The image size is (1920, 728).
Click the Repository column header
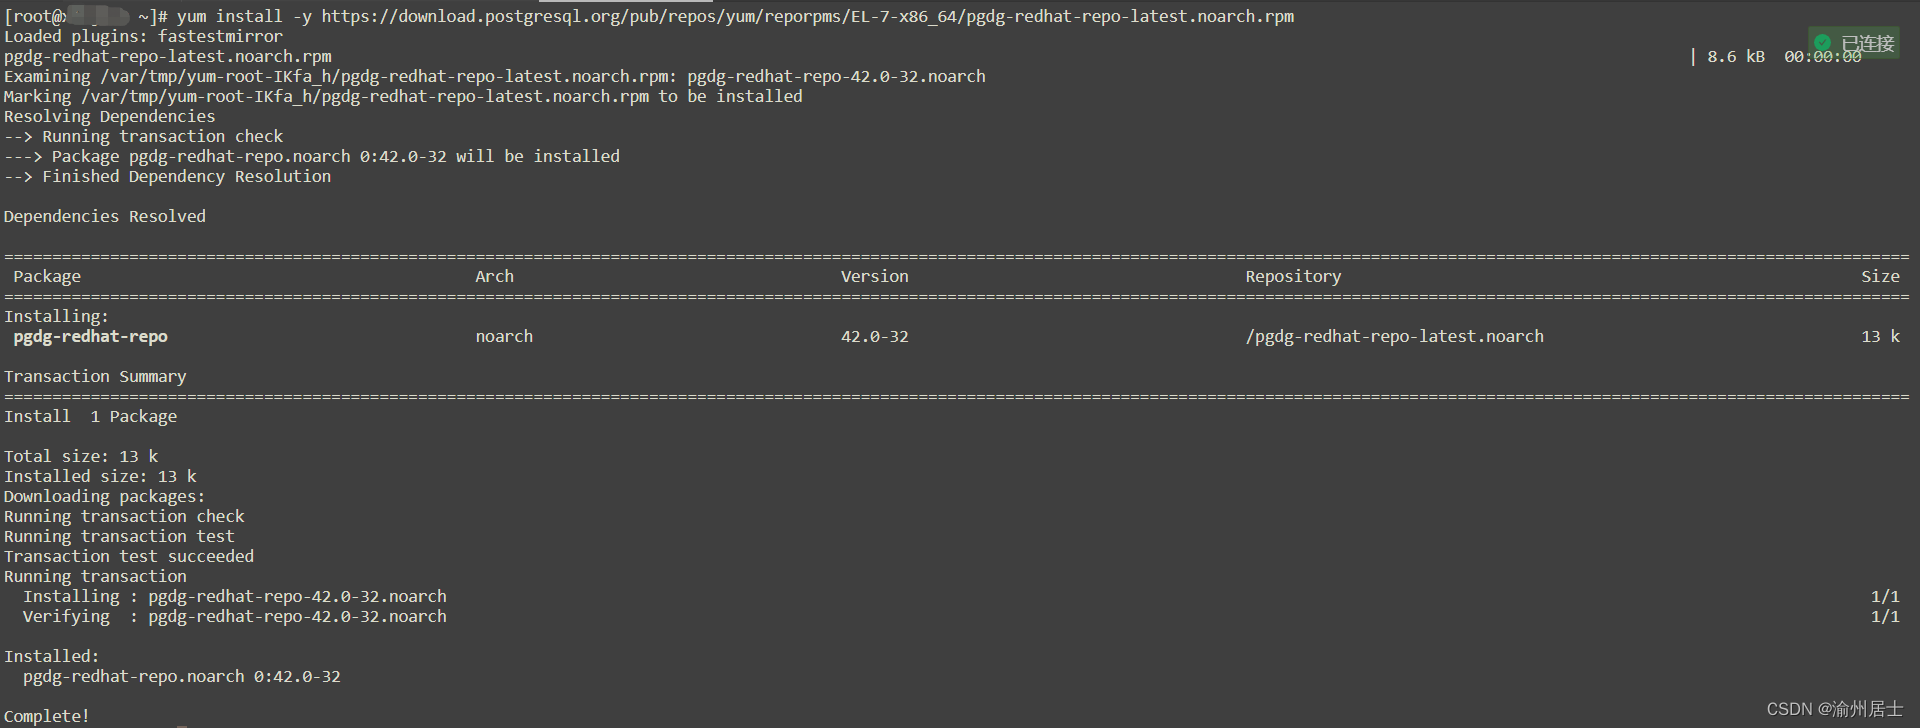1293,276
